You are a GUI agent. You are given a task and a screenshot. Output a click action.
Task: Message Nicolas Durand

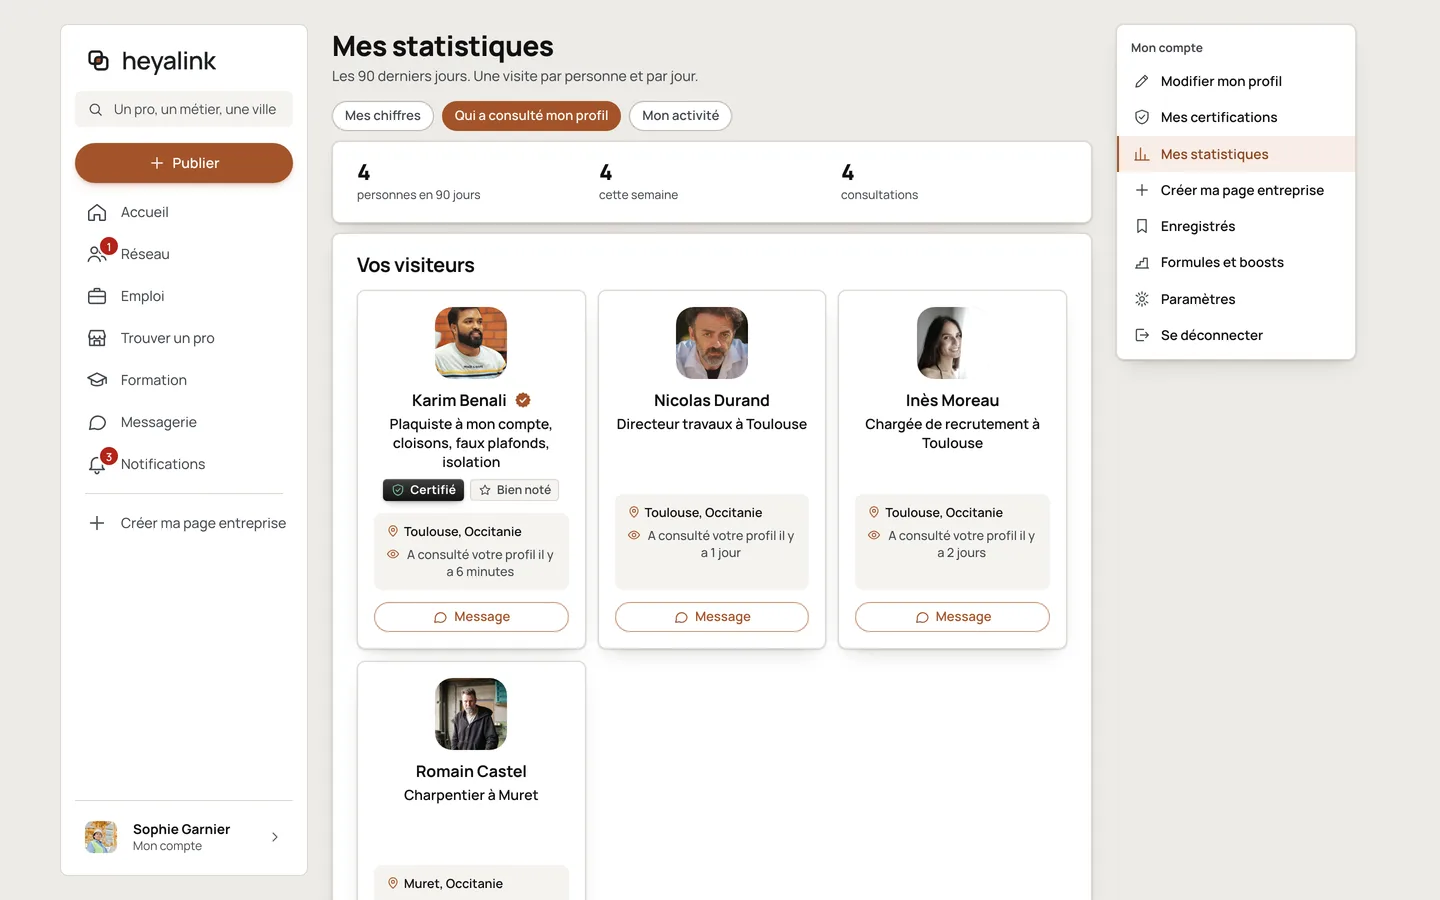point(712,617)
